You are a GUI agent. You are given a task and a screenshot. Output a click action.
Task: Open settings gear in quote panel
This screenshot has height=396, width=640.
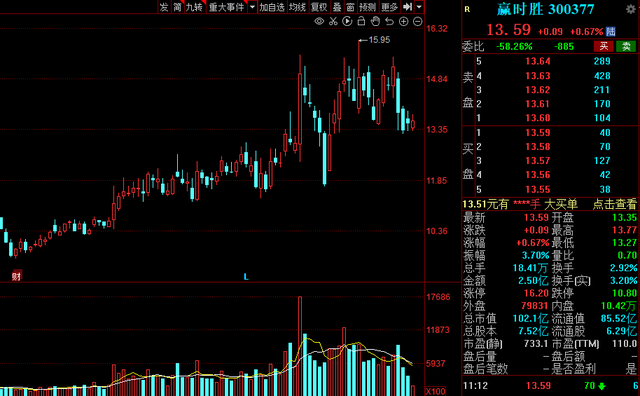631,9
